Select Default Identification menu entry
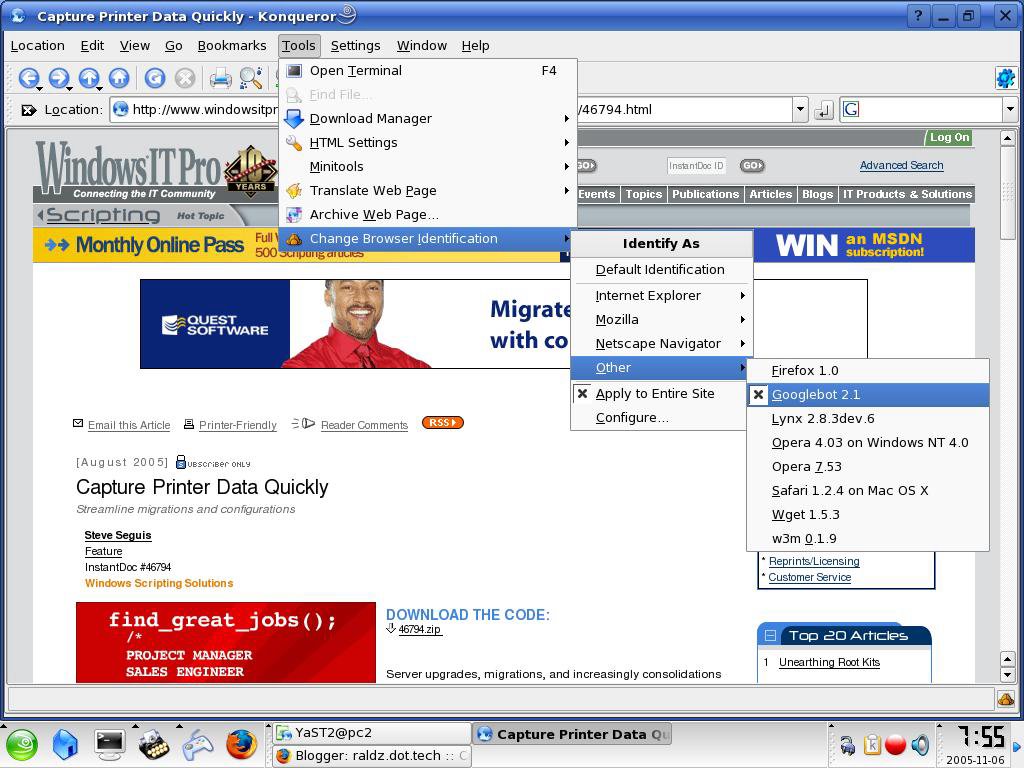 pos(662,270)
